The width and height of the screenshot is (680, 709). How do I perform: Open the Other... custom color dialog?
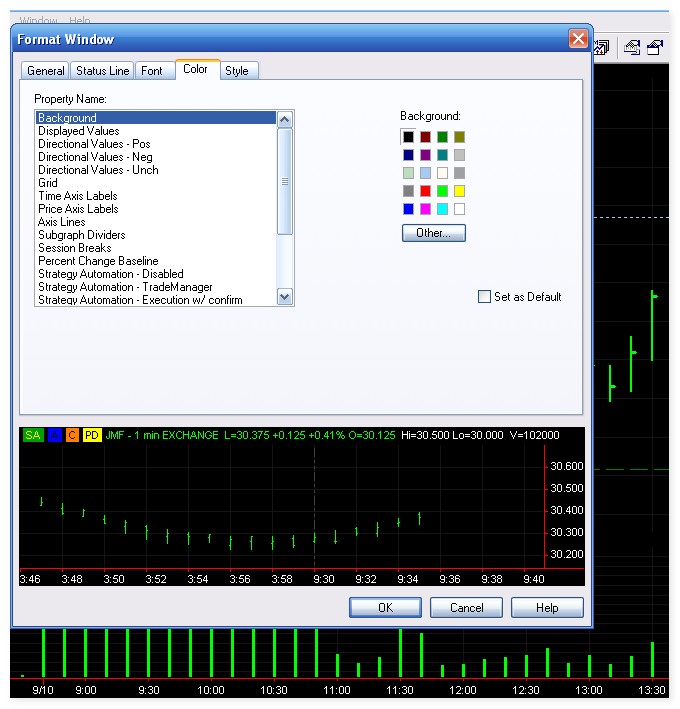click(434, 233)
